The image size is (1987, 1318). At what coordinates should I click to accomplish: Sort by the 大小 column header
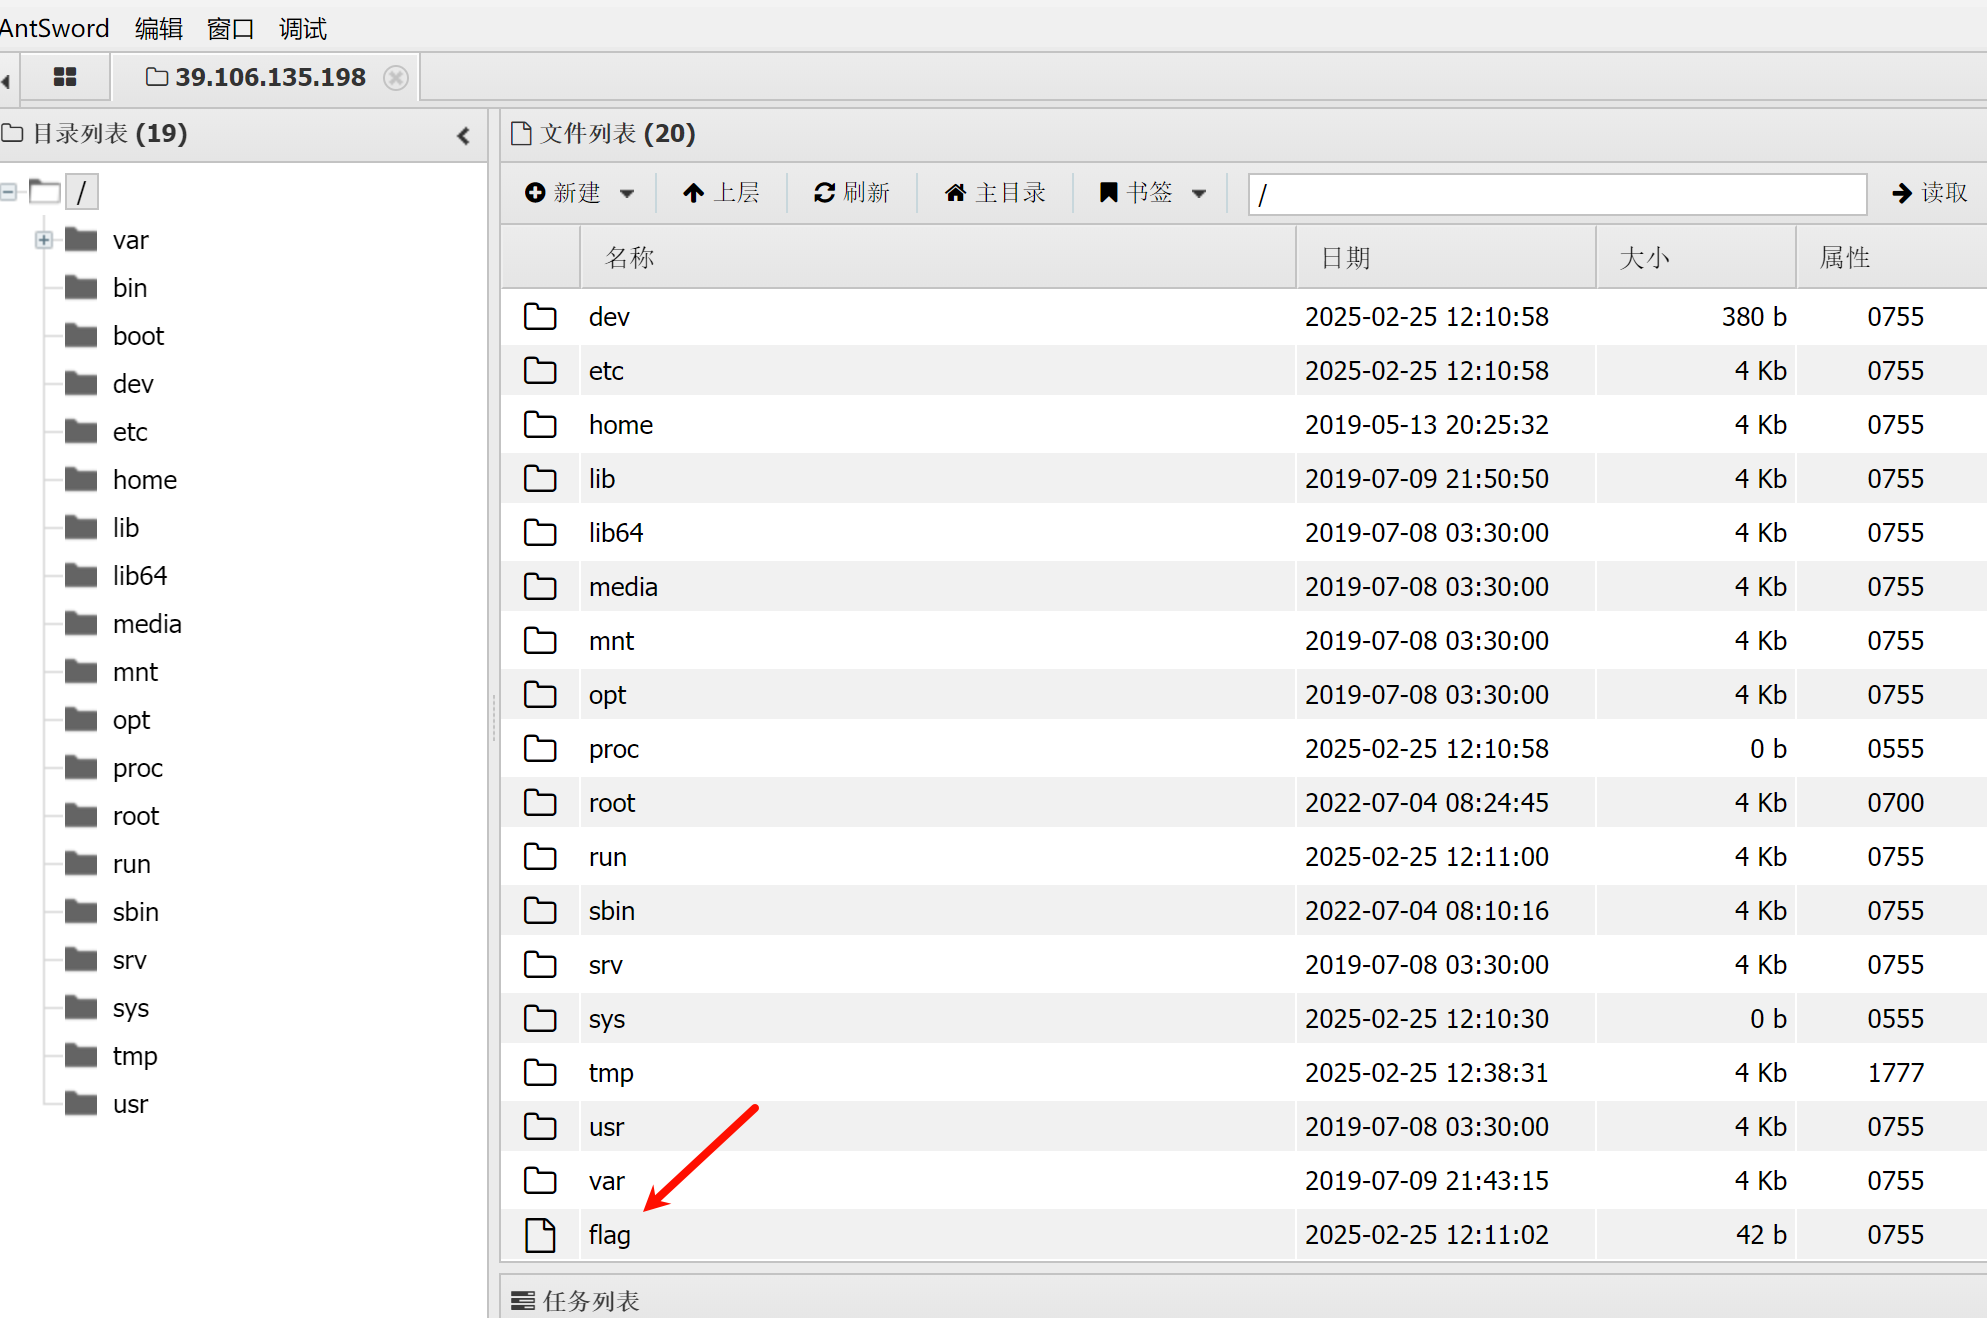(x=1696, y=258)
